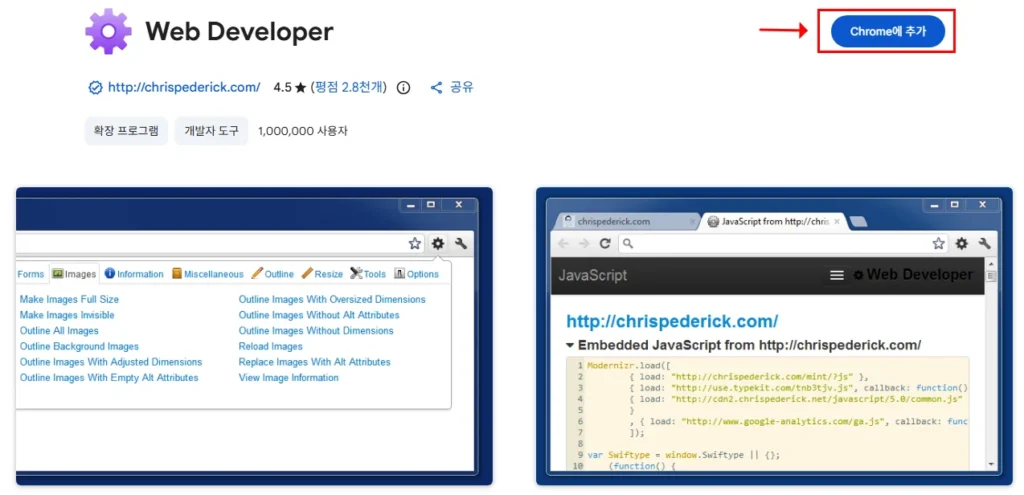Screen dimensions: 1024x495
Task: Click Reload Images link
Action: [270, 347]
